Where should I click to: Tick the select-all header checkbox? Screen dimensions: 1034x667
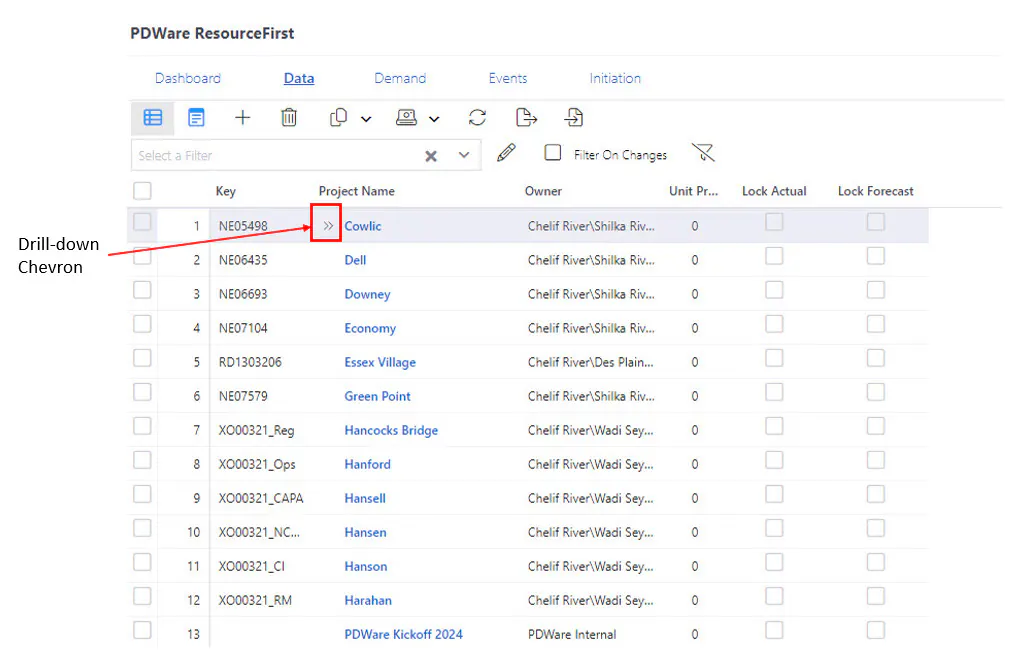click(142, 191)
